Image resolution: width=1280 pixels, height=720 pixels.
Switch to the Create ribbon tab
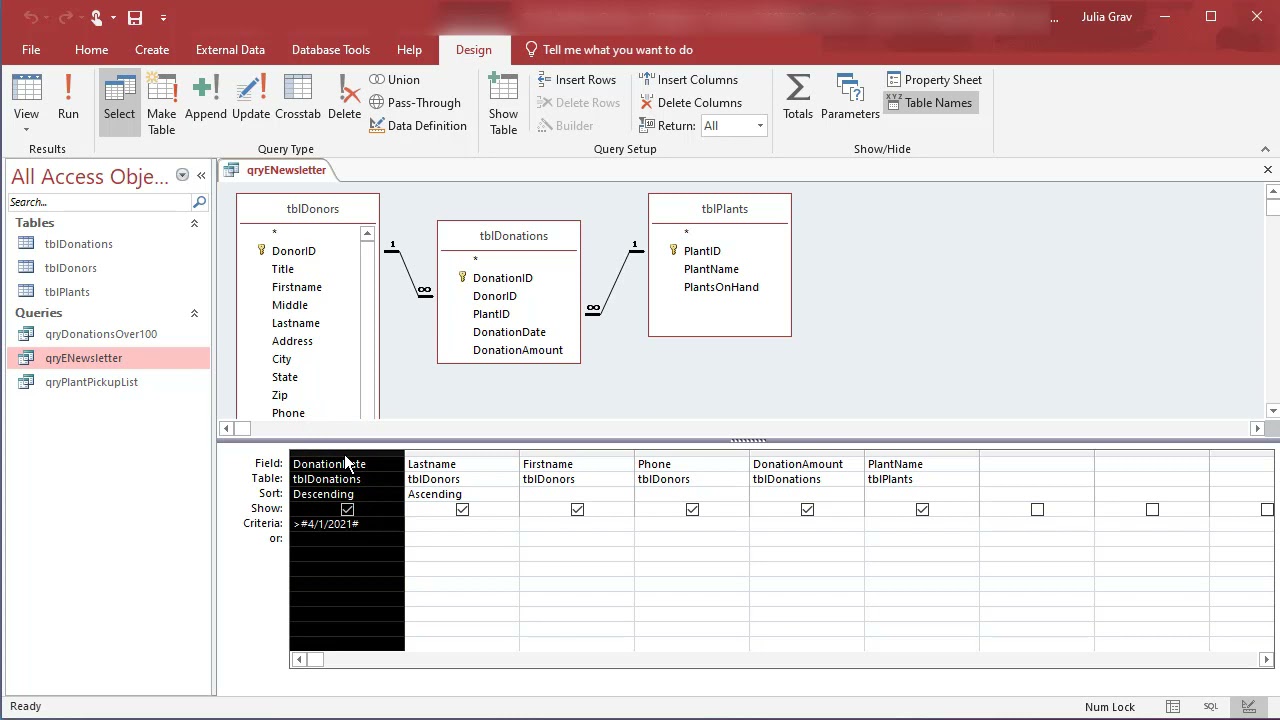(x=152, y=50)
